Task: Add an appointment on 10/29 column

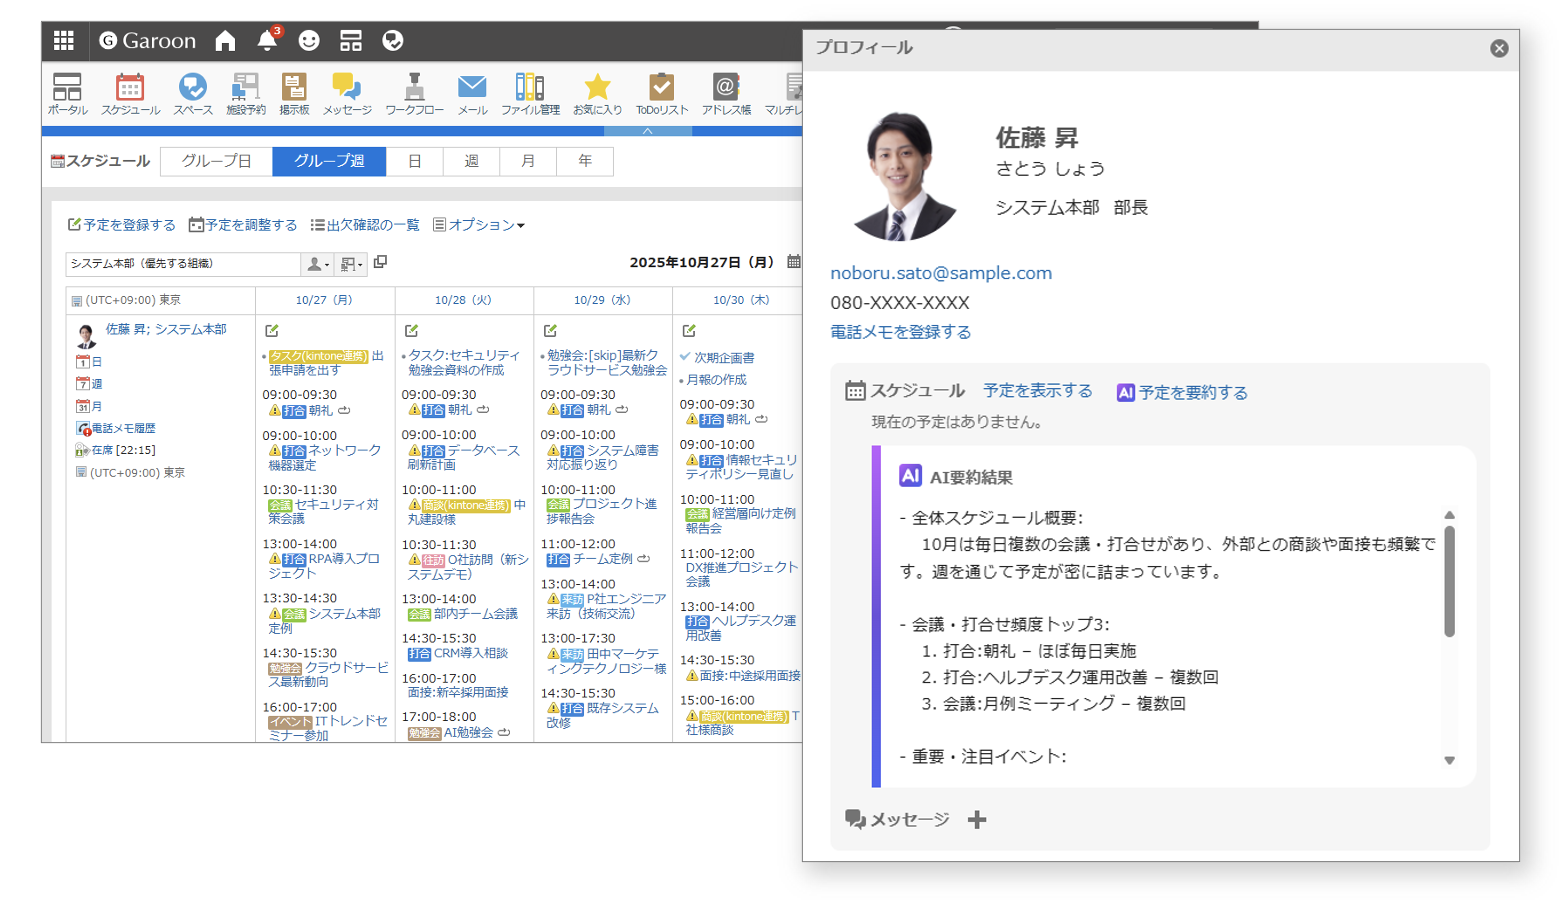Action: (x=550, y=330)
